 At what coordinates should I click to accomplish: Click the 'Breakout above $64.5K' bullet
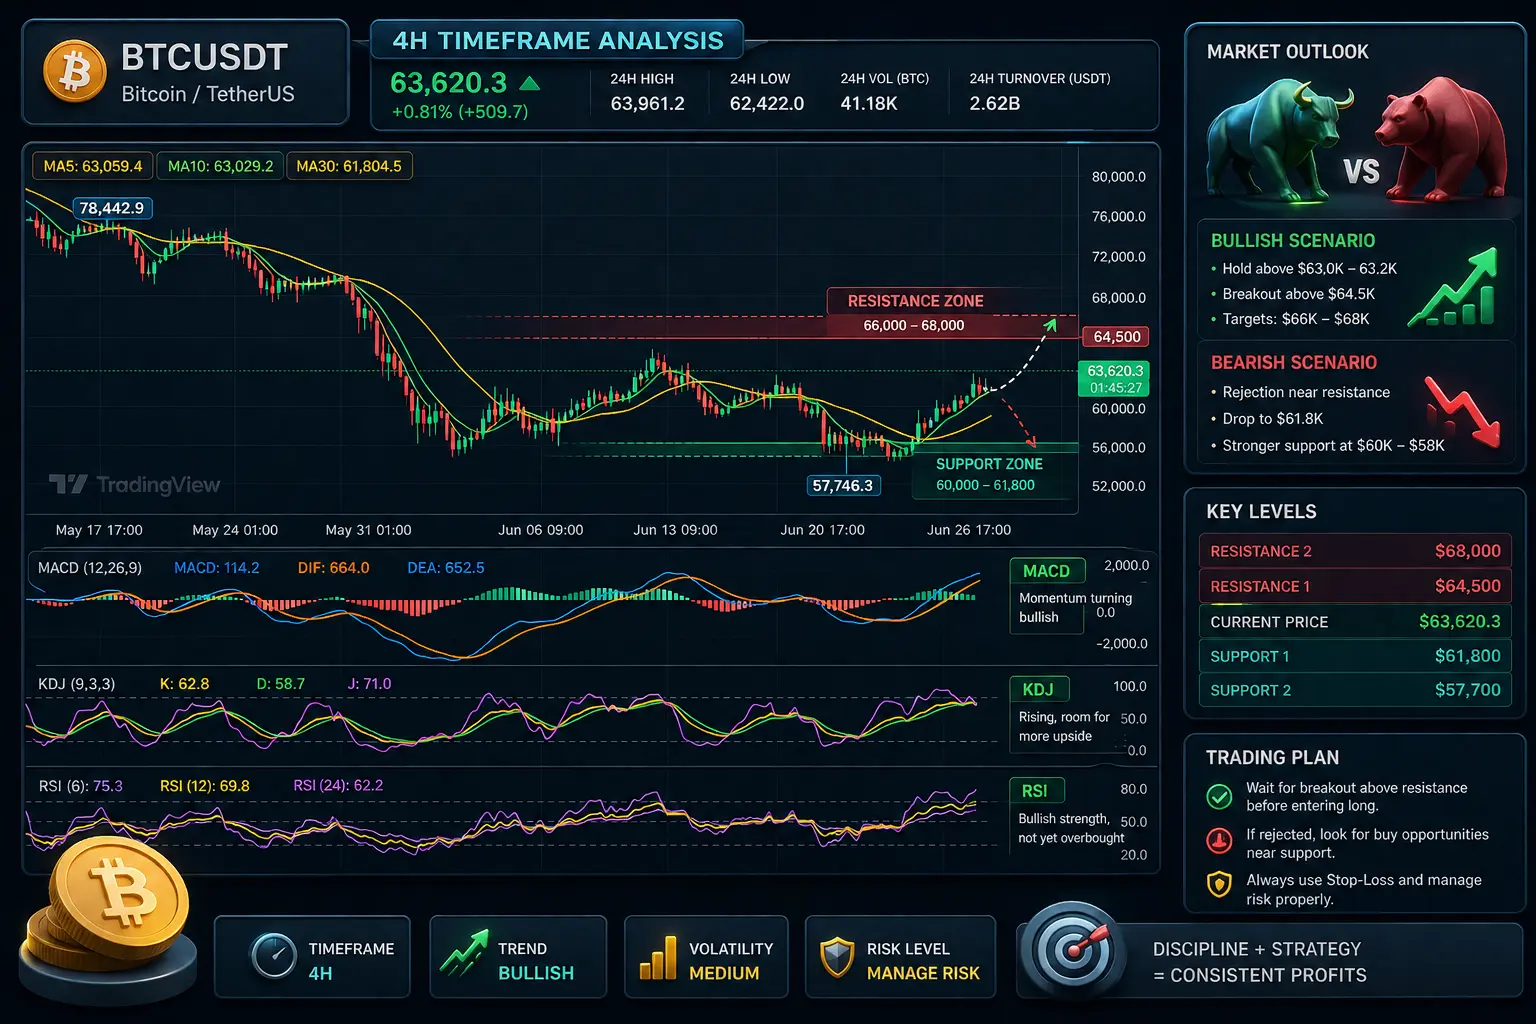point(1298,294)
